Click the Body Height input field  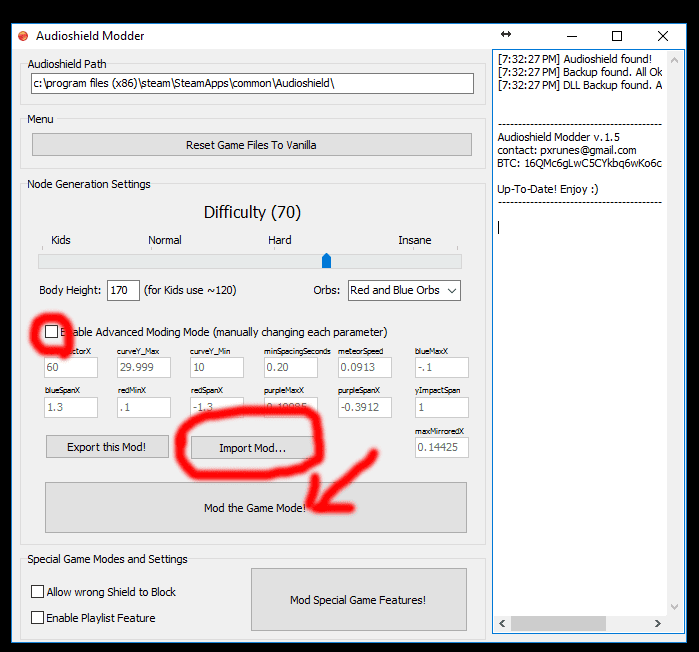click(123, 291)
